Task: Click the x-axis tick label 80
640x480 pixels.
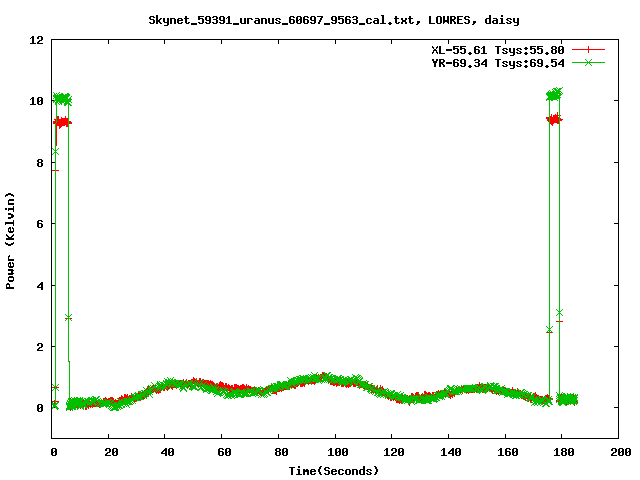Action: (281, 452)
